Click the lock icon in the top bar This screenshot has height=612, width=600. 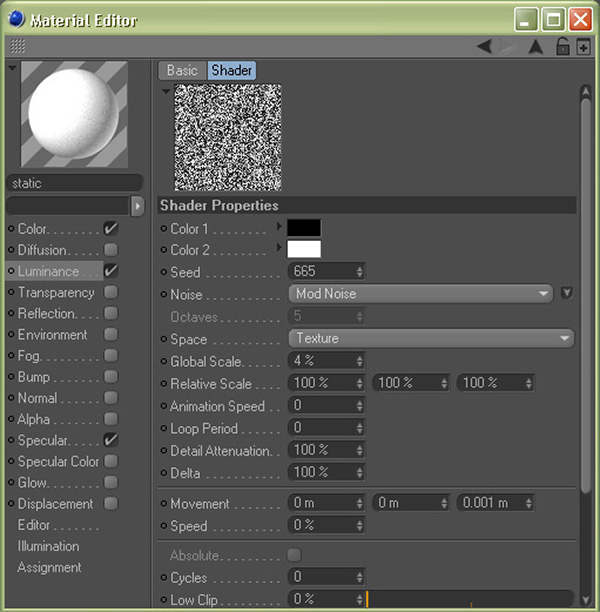point(563,47)
